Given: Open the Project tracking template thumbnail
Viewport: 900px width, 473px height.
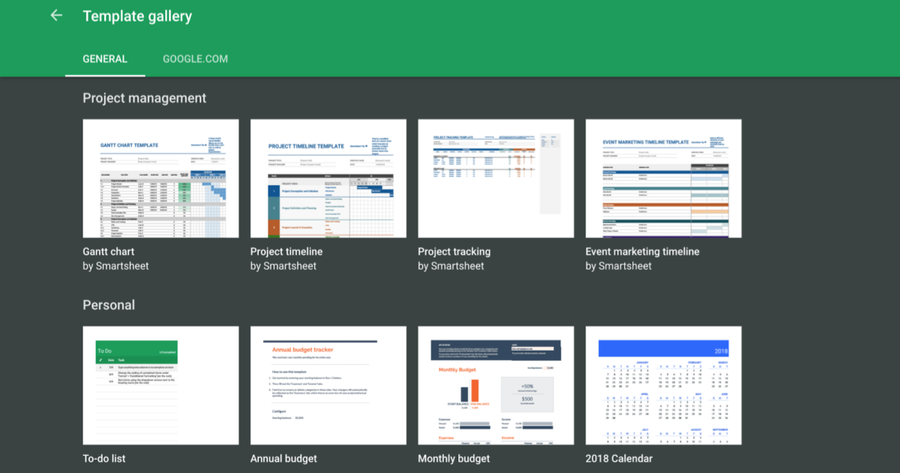Looking at the screenshot, I should coord(496,179).
